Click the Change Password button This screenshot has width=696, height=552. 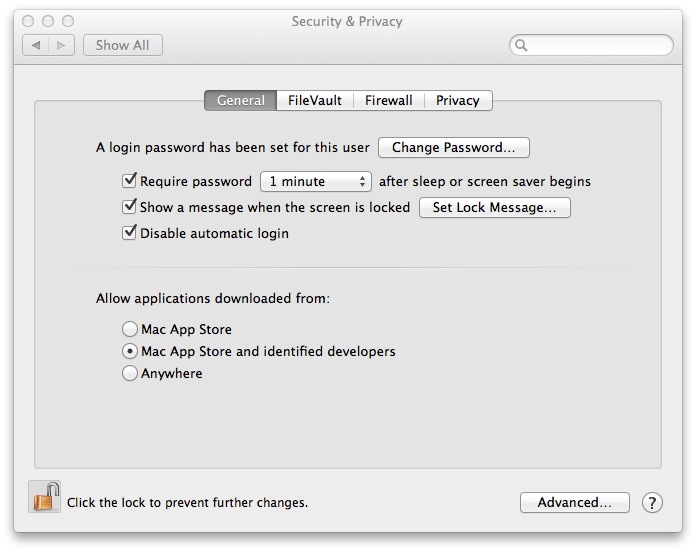(x=453, y=147)
